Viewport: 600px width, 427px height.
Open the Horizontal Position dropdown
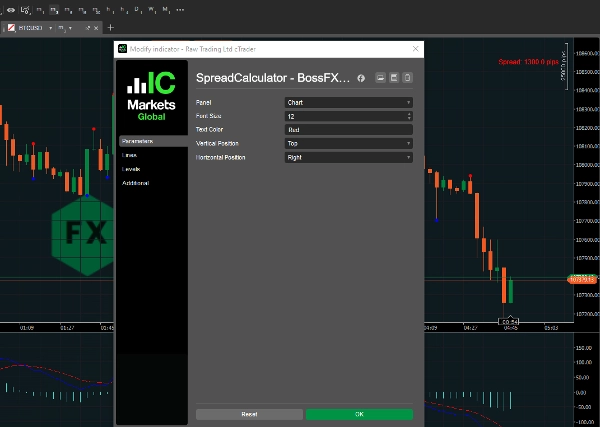coord(349,157)
